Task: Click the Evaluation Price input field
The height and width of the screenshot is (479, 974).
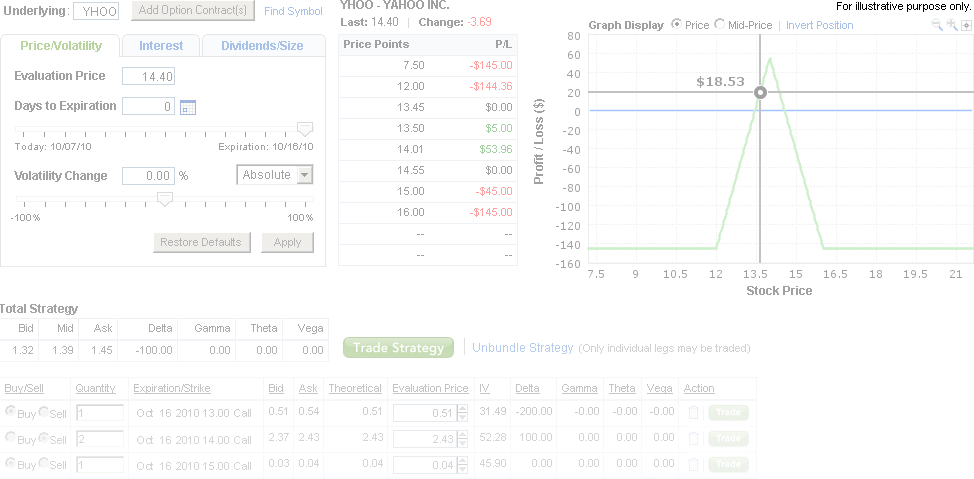Action: point(148,77)
